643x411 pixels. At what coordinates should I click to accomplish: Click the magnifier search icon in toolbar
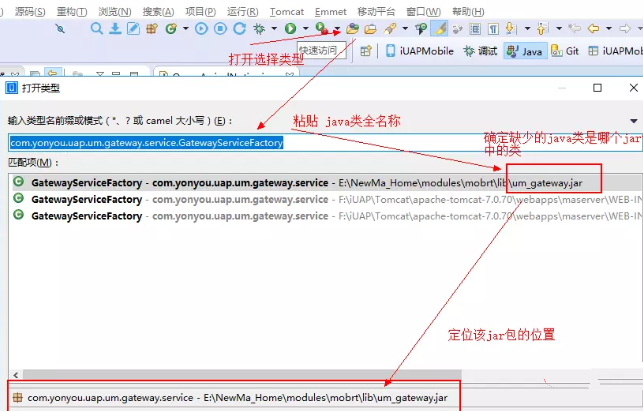(x=96, y=28)
